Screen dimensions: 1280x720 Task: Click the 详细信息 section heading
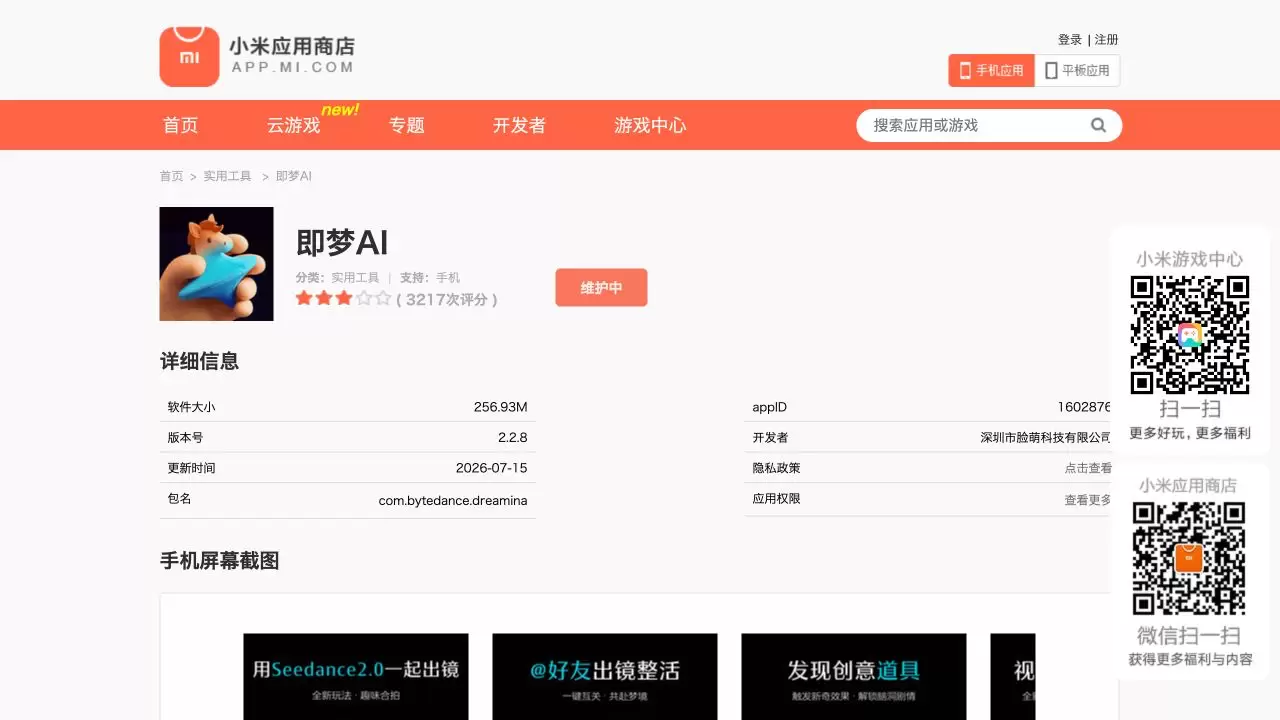200,361
